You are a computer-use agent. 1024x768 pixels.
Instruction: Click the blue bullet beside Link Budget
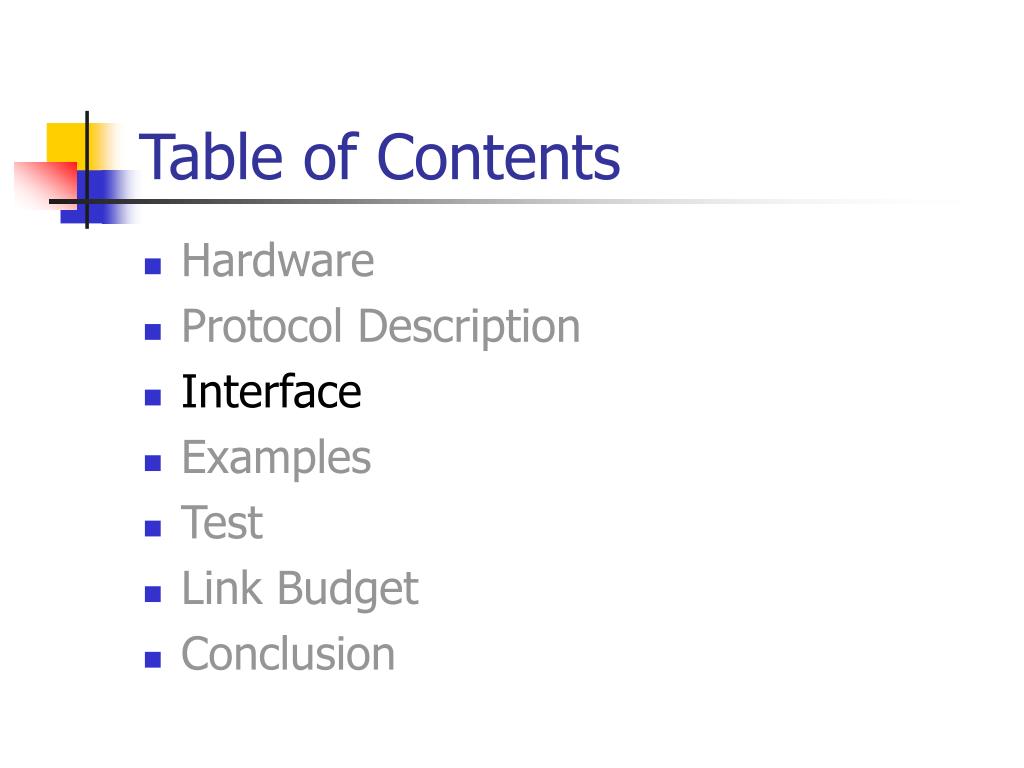153,594
